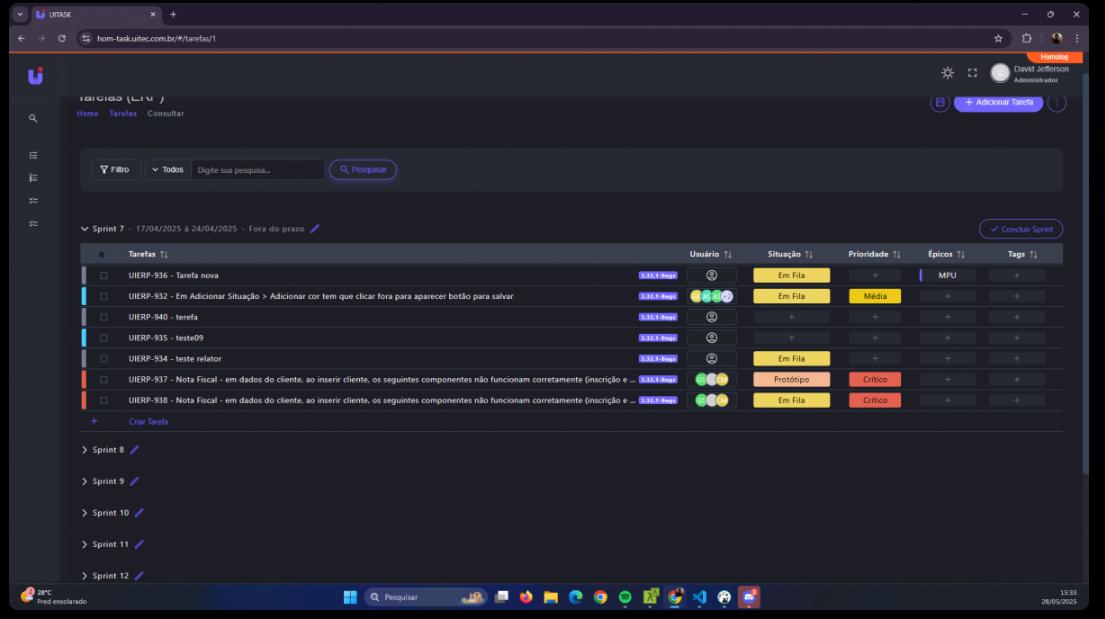This screenshot has width=1105, height=619.
Task: Click the save icon beside Adicionar Tarefa
Action: tap(939, 103)
